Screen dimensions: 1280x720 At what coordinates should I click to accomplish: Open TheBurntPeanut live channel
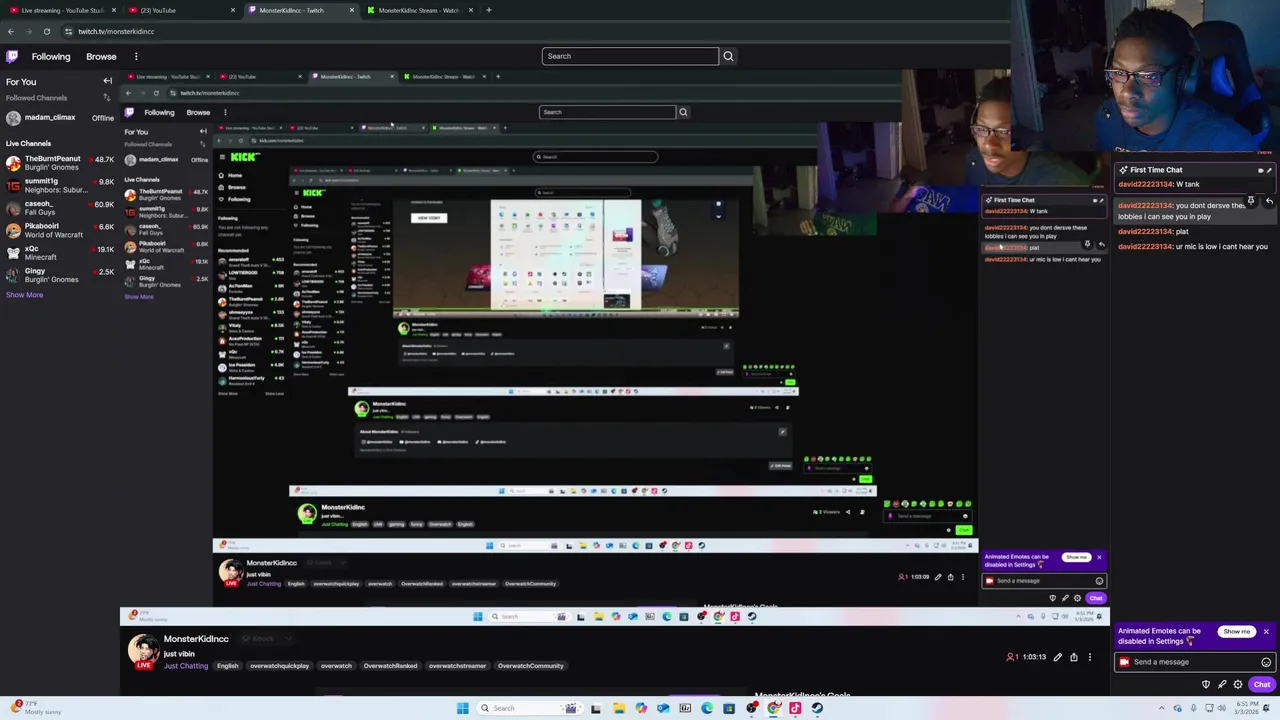[x=59, y=163]
